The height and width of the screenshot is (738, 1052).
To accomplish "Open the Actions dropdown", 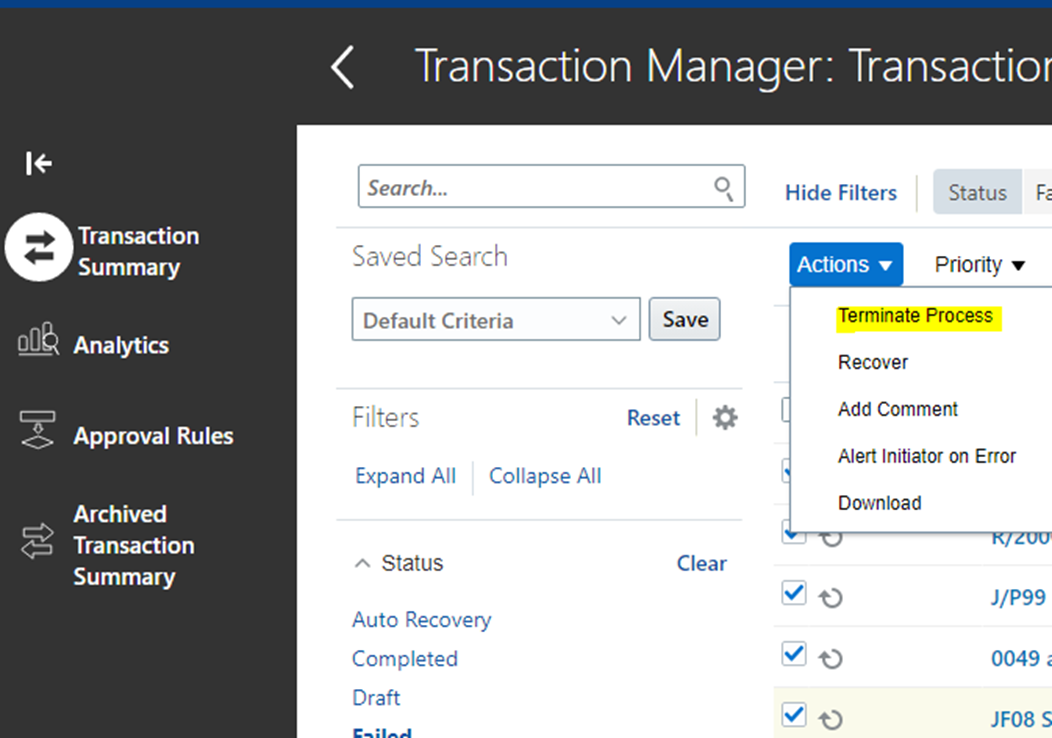I will (x=845, y=264).
